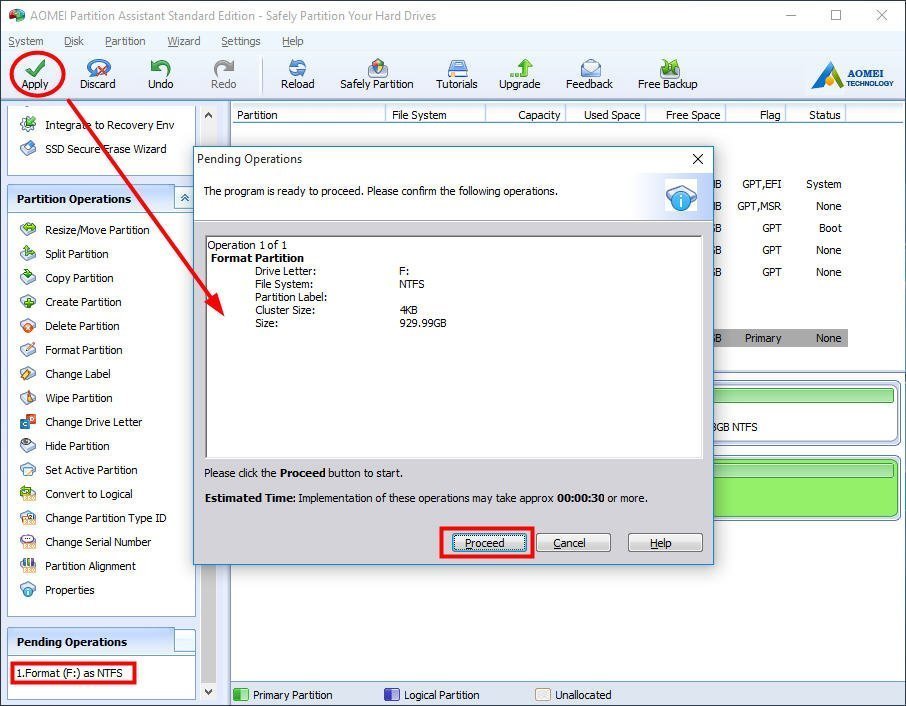Select Set Active Partition operation

pos(79,470)
